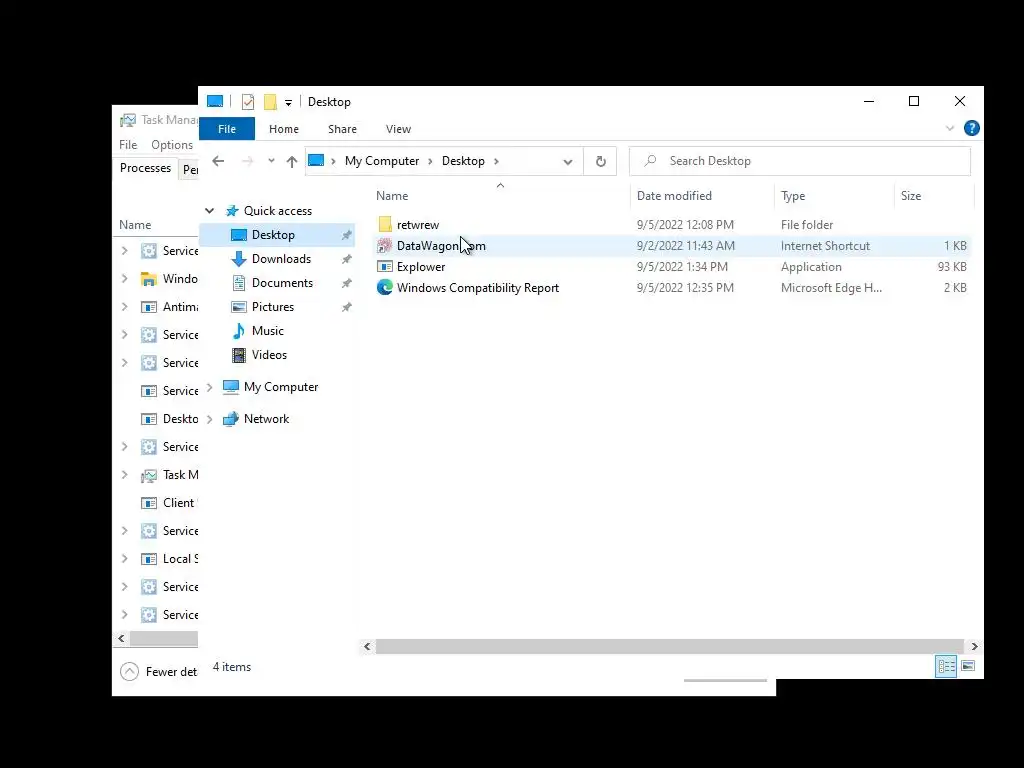Select the Windows Compatibility Report Edge icon

pyautogui.click(x=385, y=287)
